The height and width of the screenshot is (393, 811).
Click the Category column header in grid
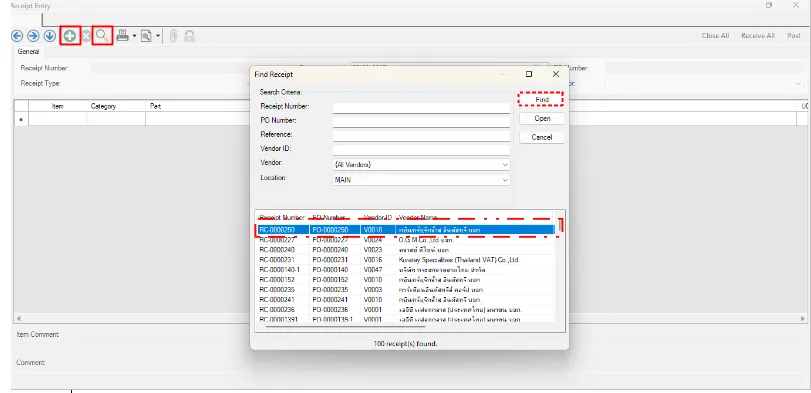(x=116, y=106)
